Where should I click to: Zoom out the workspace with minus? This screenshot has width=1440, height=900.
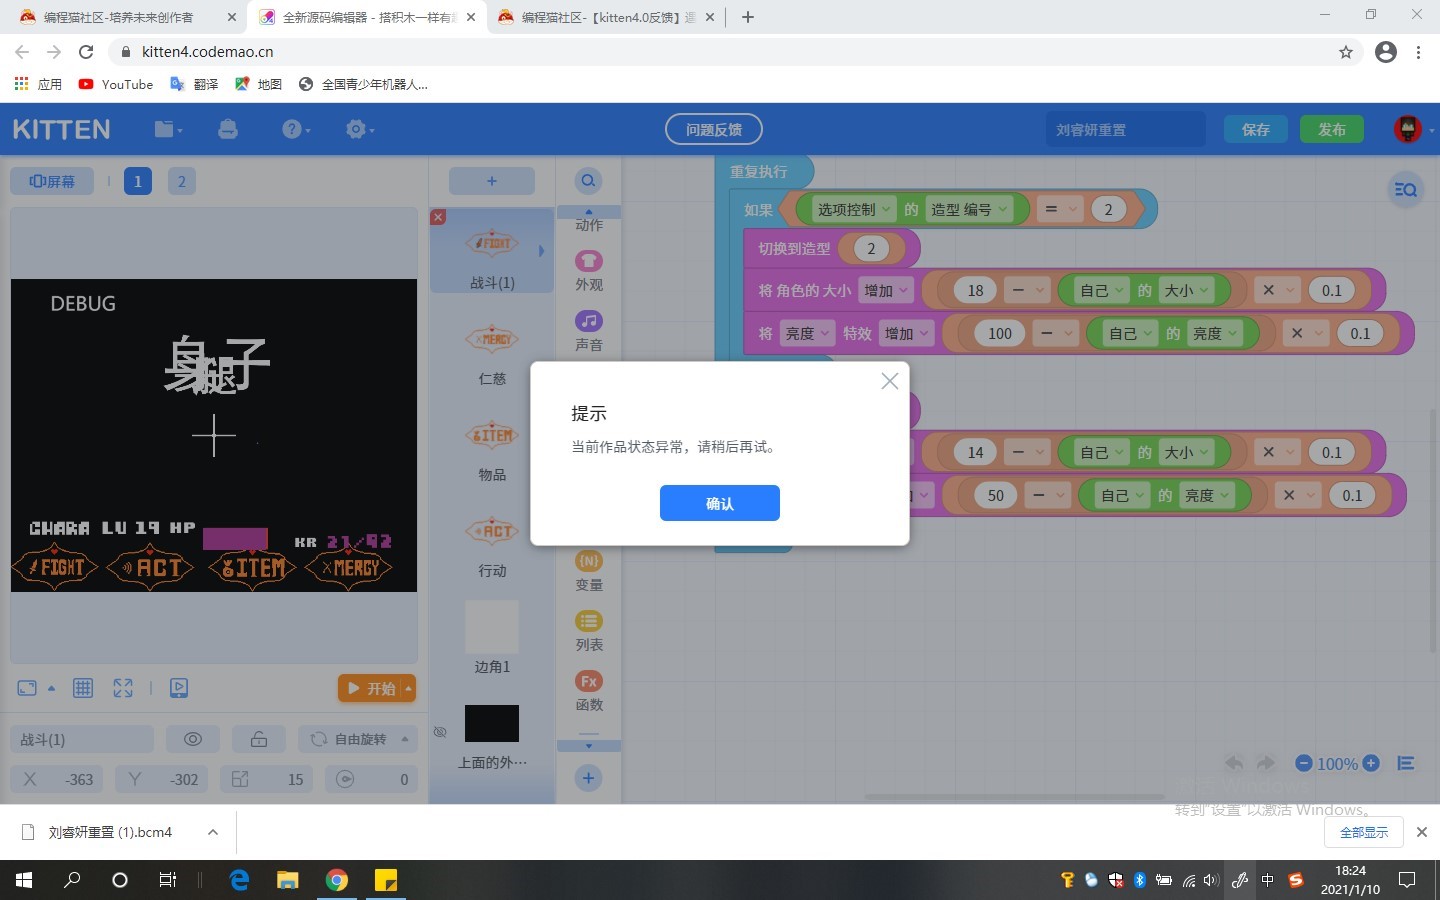tap(1304, 763)
